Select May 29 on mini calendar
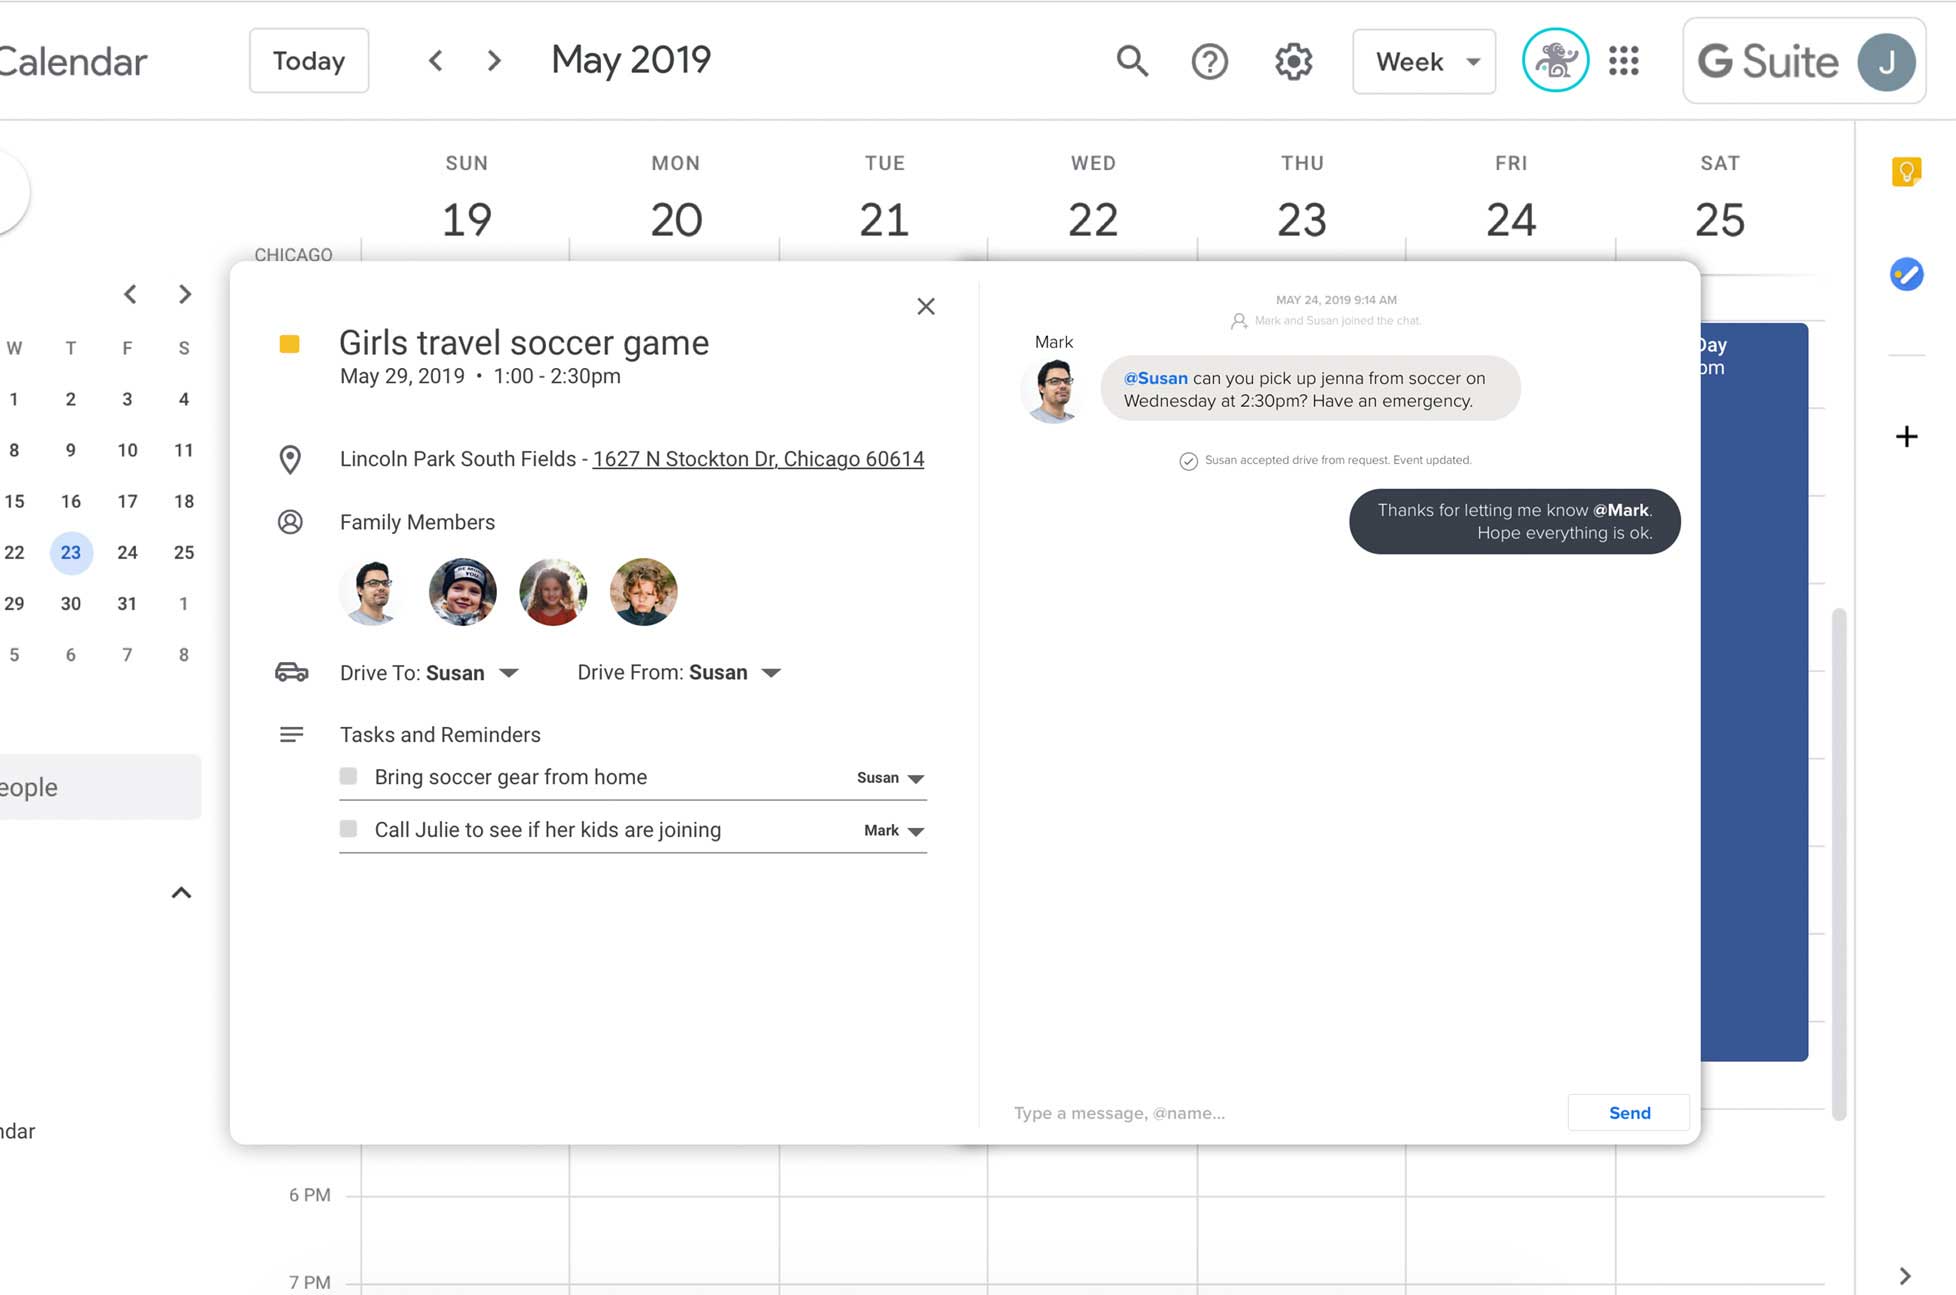 12,603
